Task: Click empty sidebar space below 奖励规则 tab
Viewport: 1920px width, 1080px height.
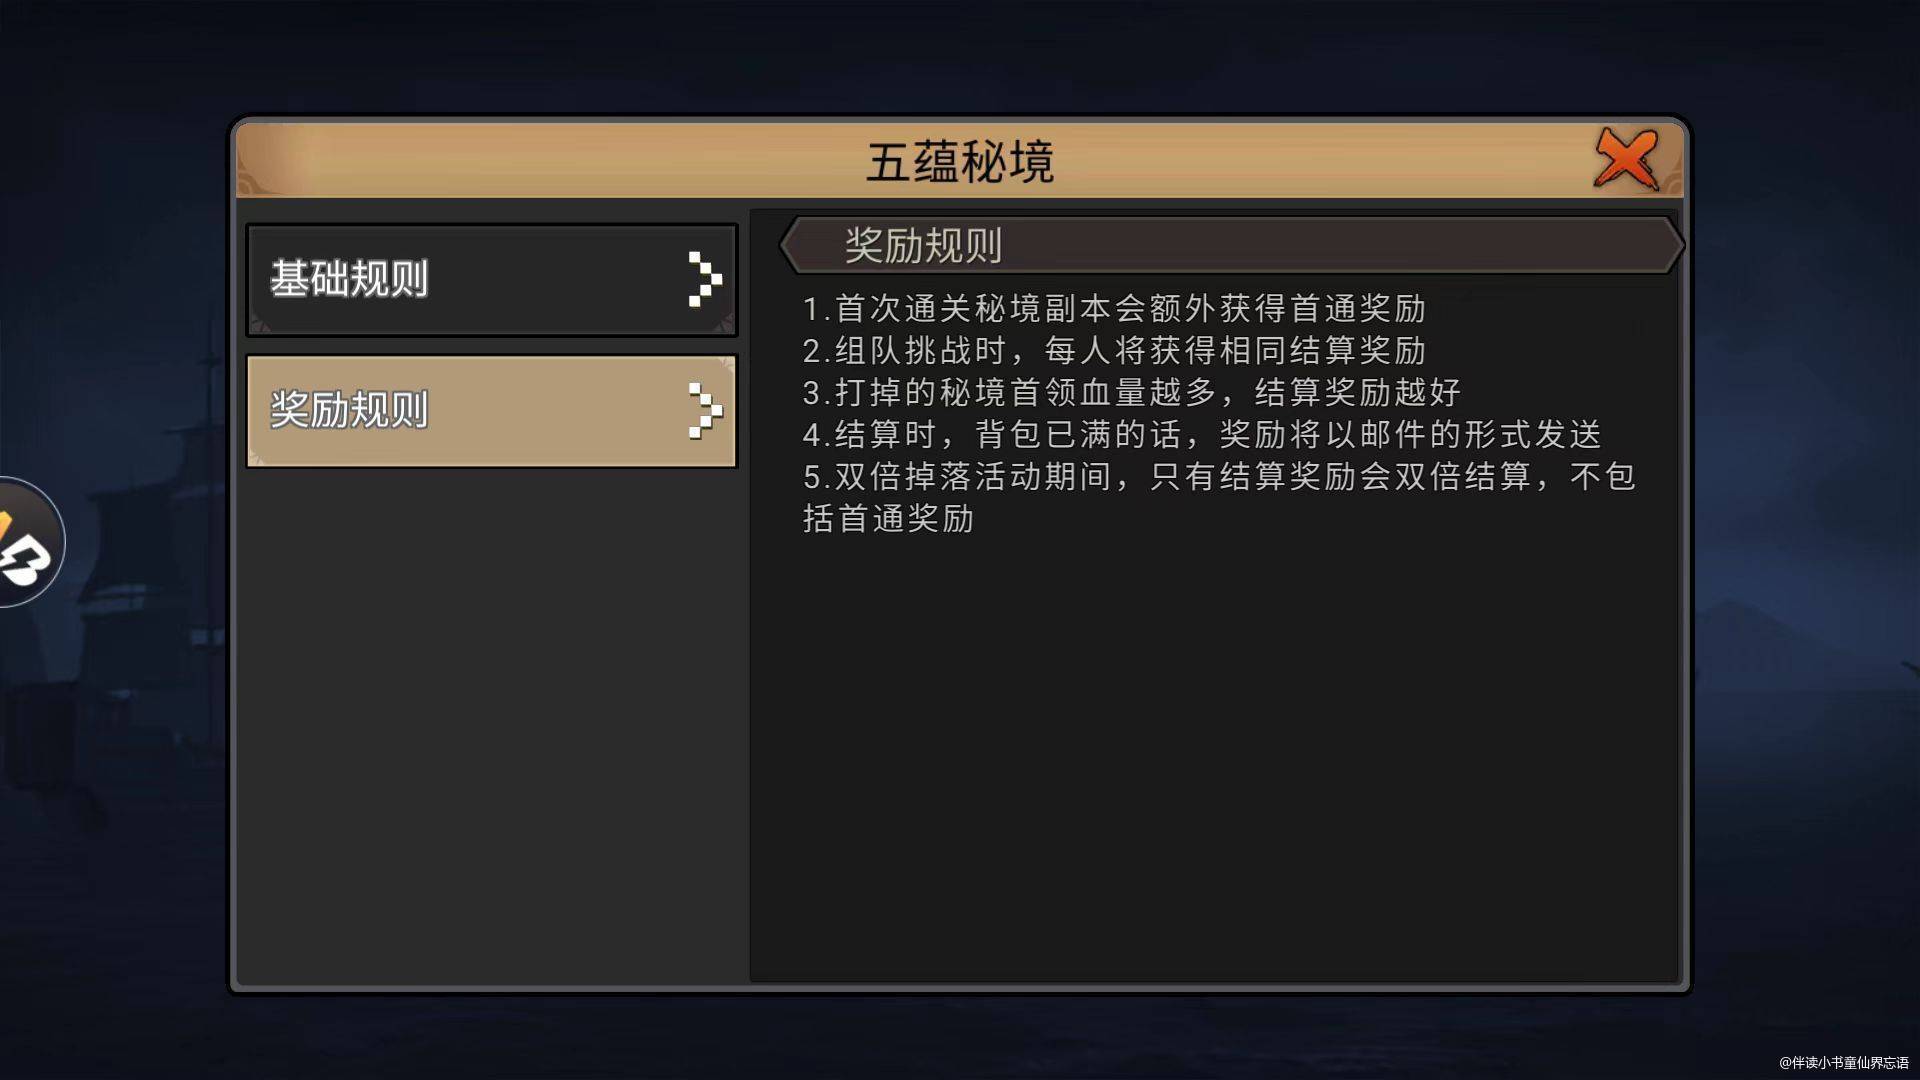Action: click(490, 720)
